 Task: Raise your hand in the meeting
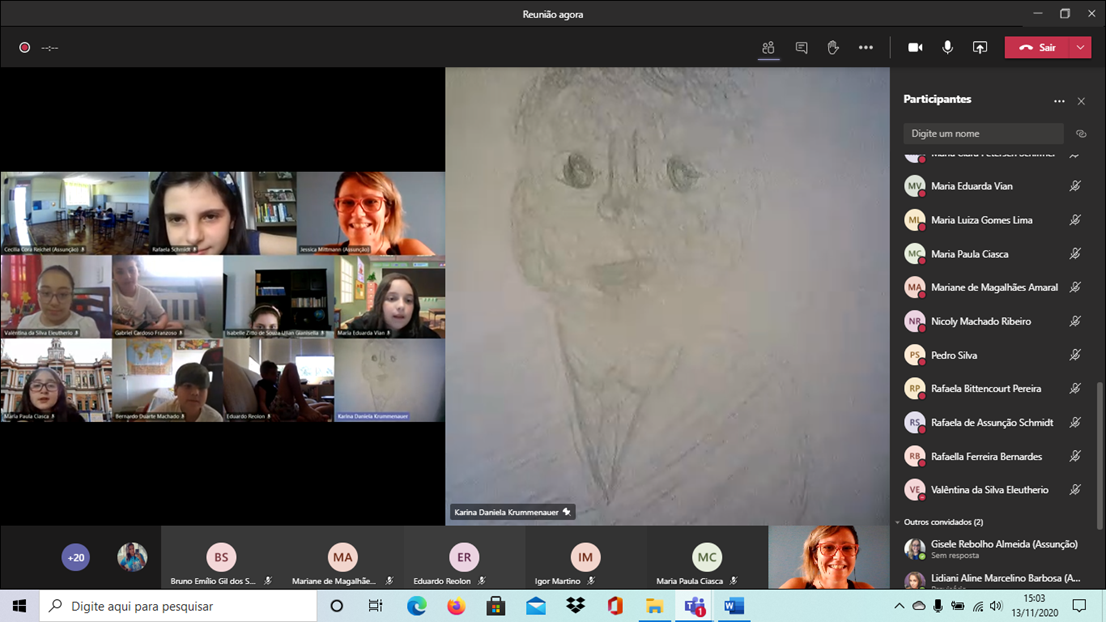[833, 47]
